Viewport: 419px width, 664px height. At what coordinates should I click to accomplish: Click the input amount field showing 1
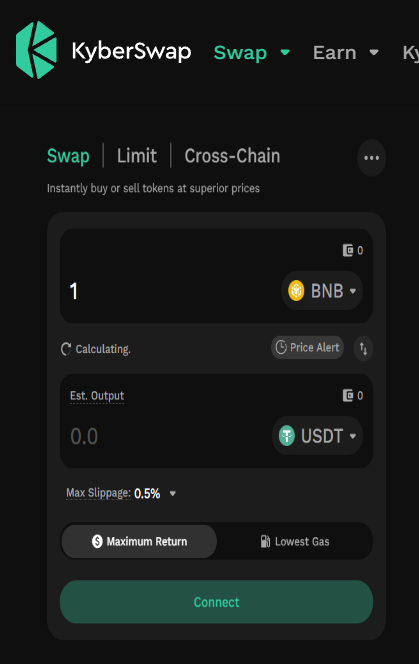click(169, 291)
